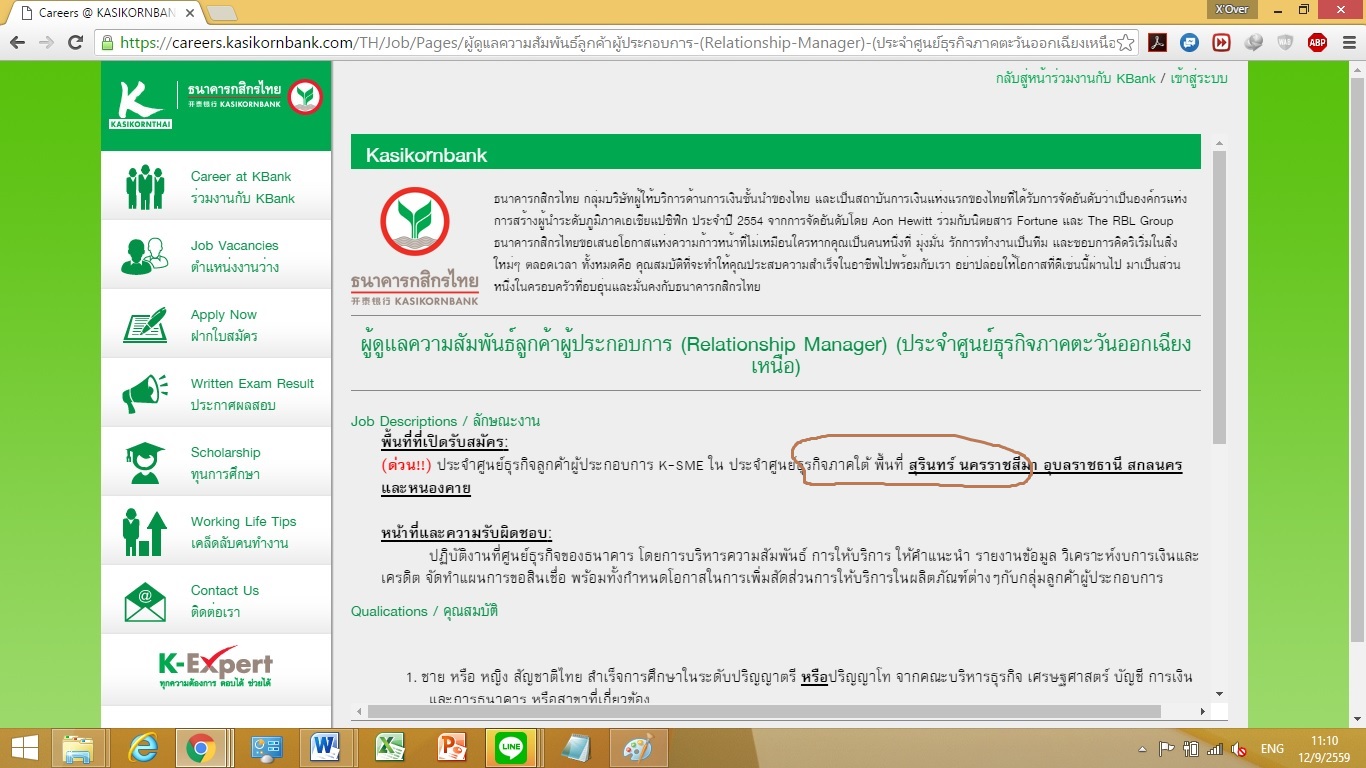Open Microsoft Word from the taskbar
The width and height of the screenshot is (1366, 768).
[326, 747]
